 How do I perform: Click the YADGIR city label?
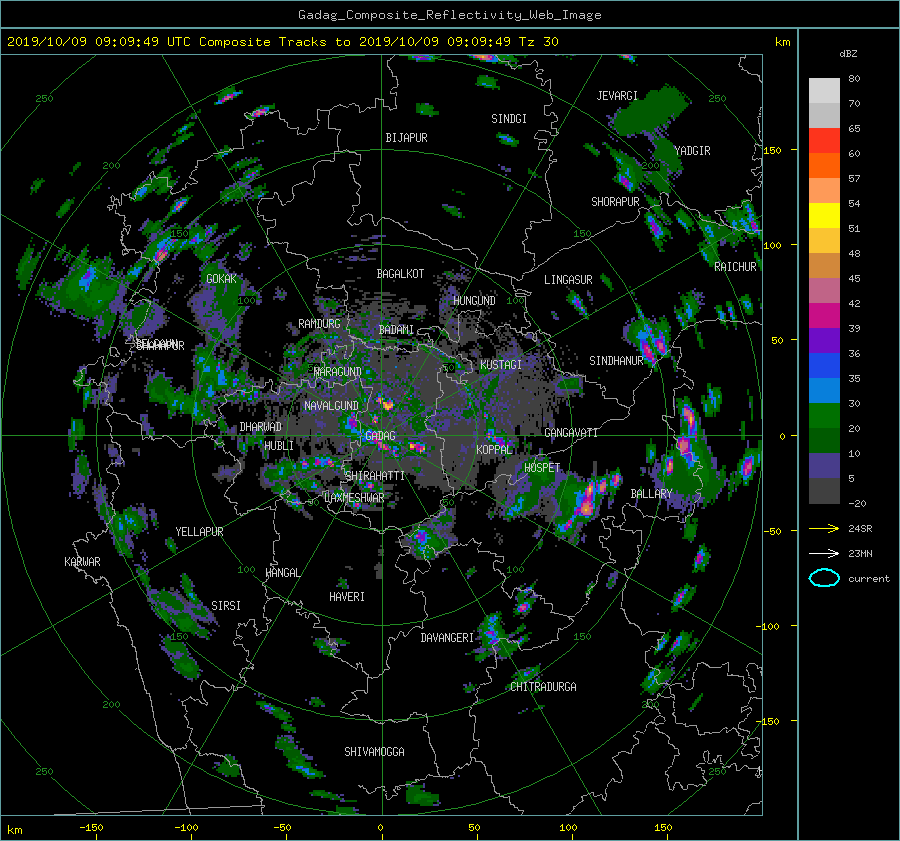692,151
